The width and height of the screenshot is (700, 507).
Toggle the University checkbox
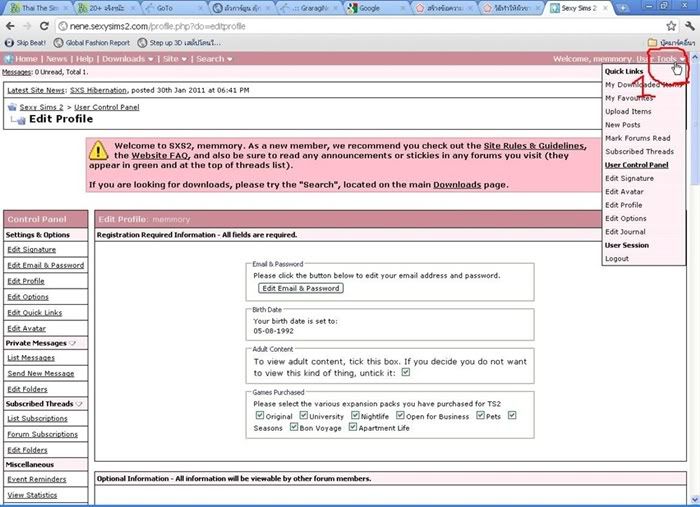tap(304, 415)
